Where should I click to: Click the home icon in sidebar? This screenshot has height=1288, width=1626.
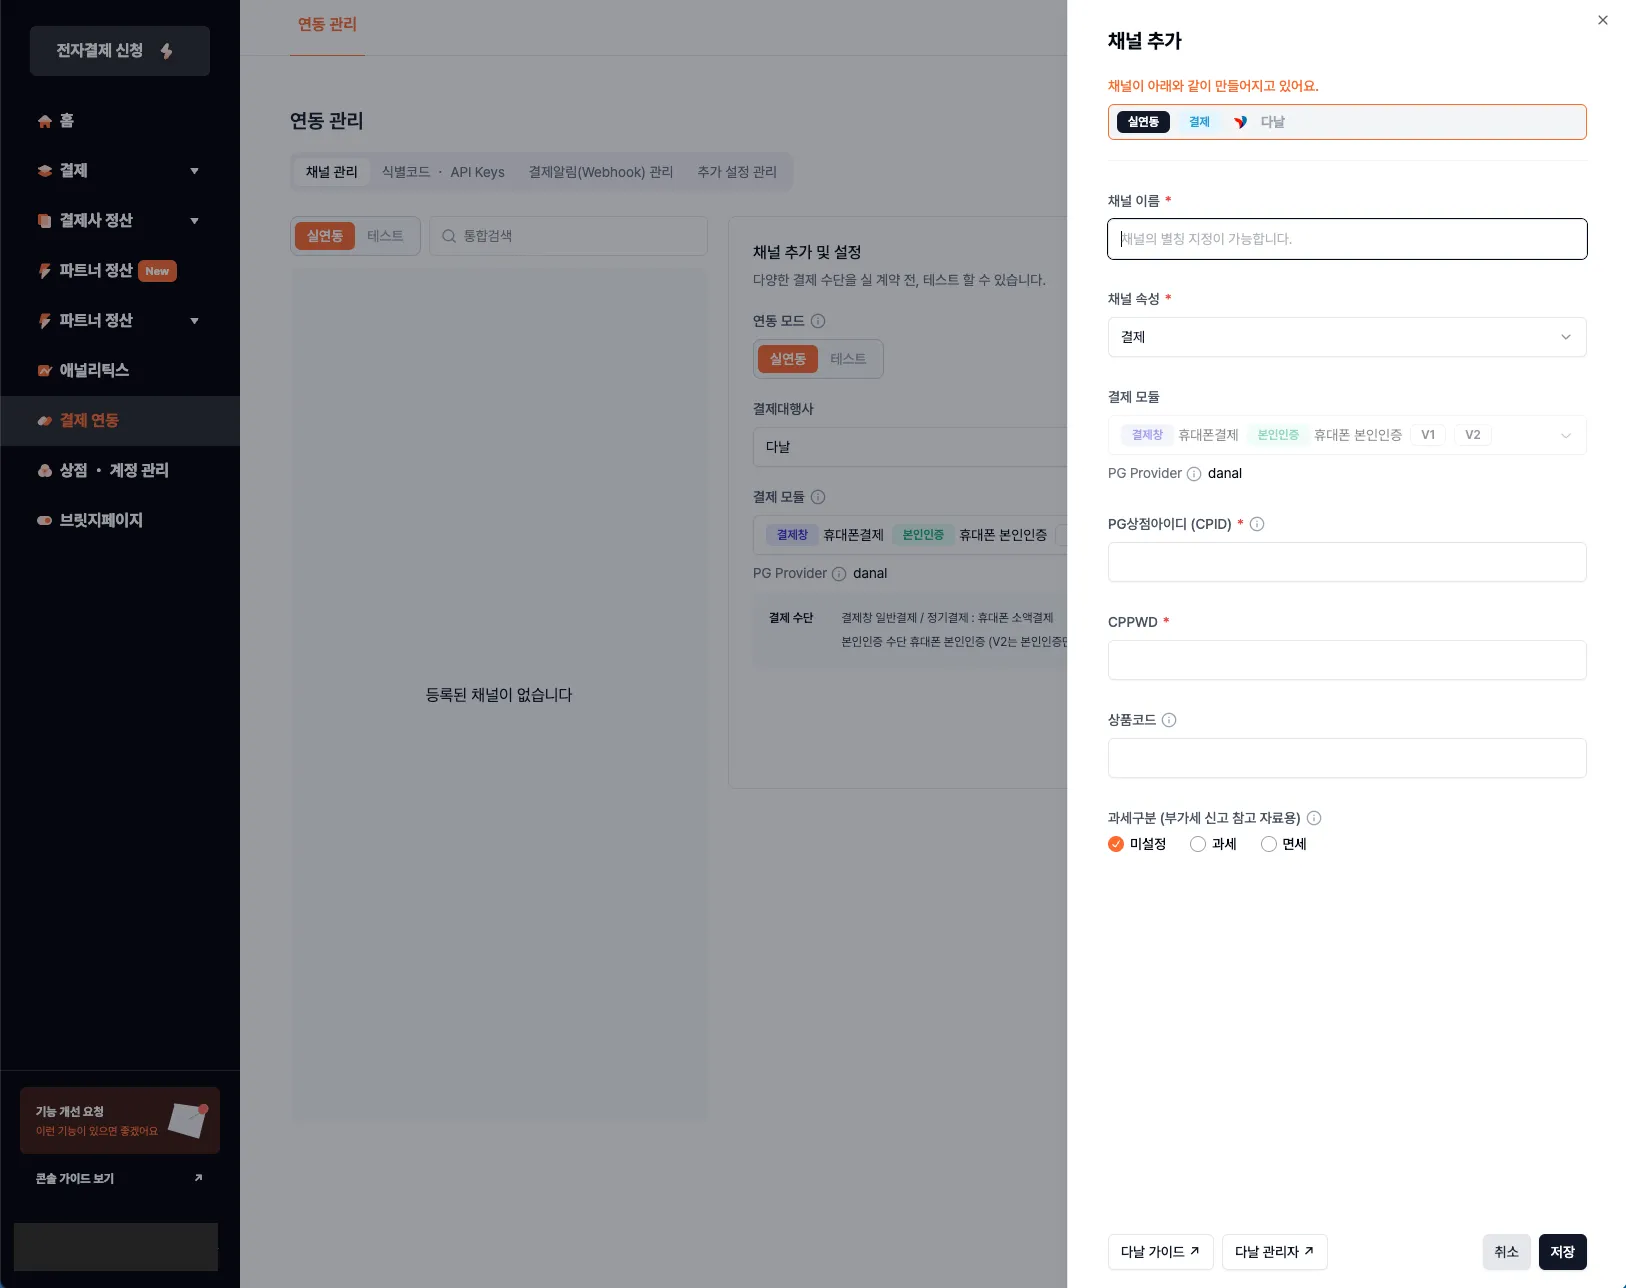pos(45,121)
